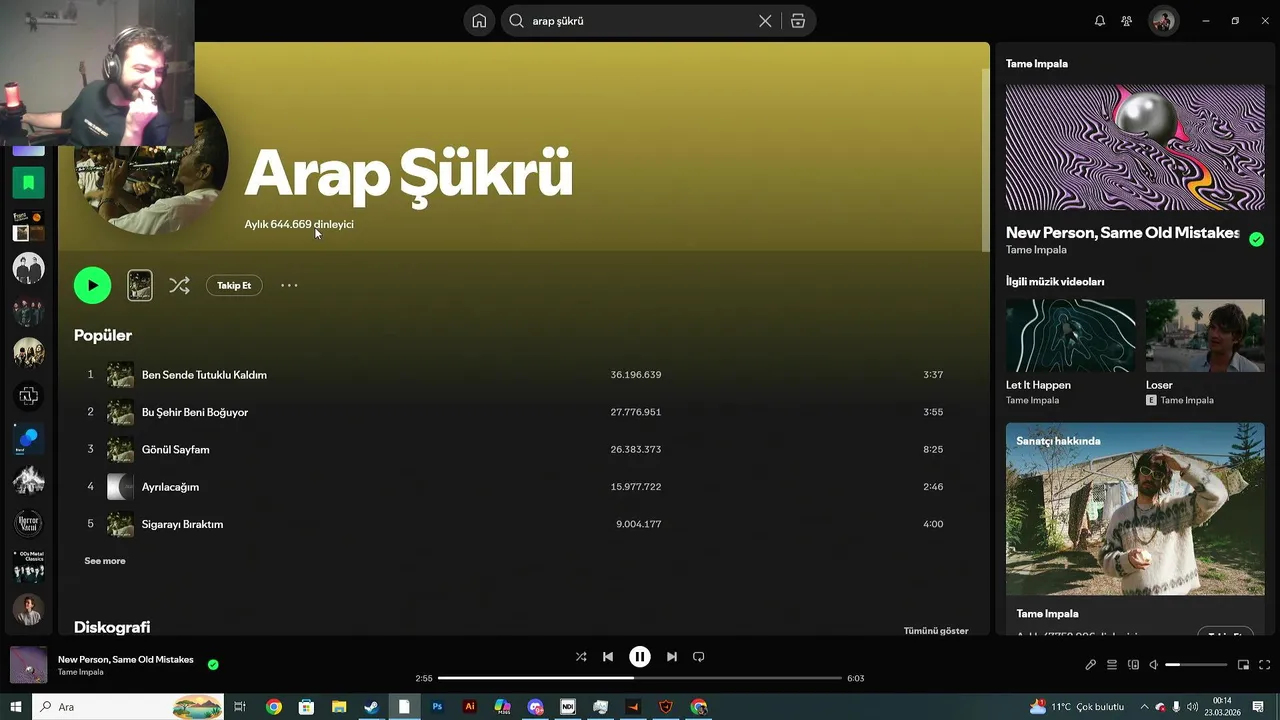1280x720 pixels.
Task: Open Chrome from the taskbar
Action: point(273,707)
